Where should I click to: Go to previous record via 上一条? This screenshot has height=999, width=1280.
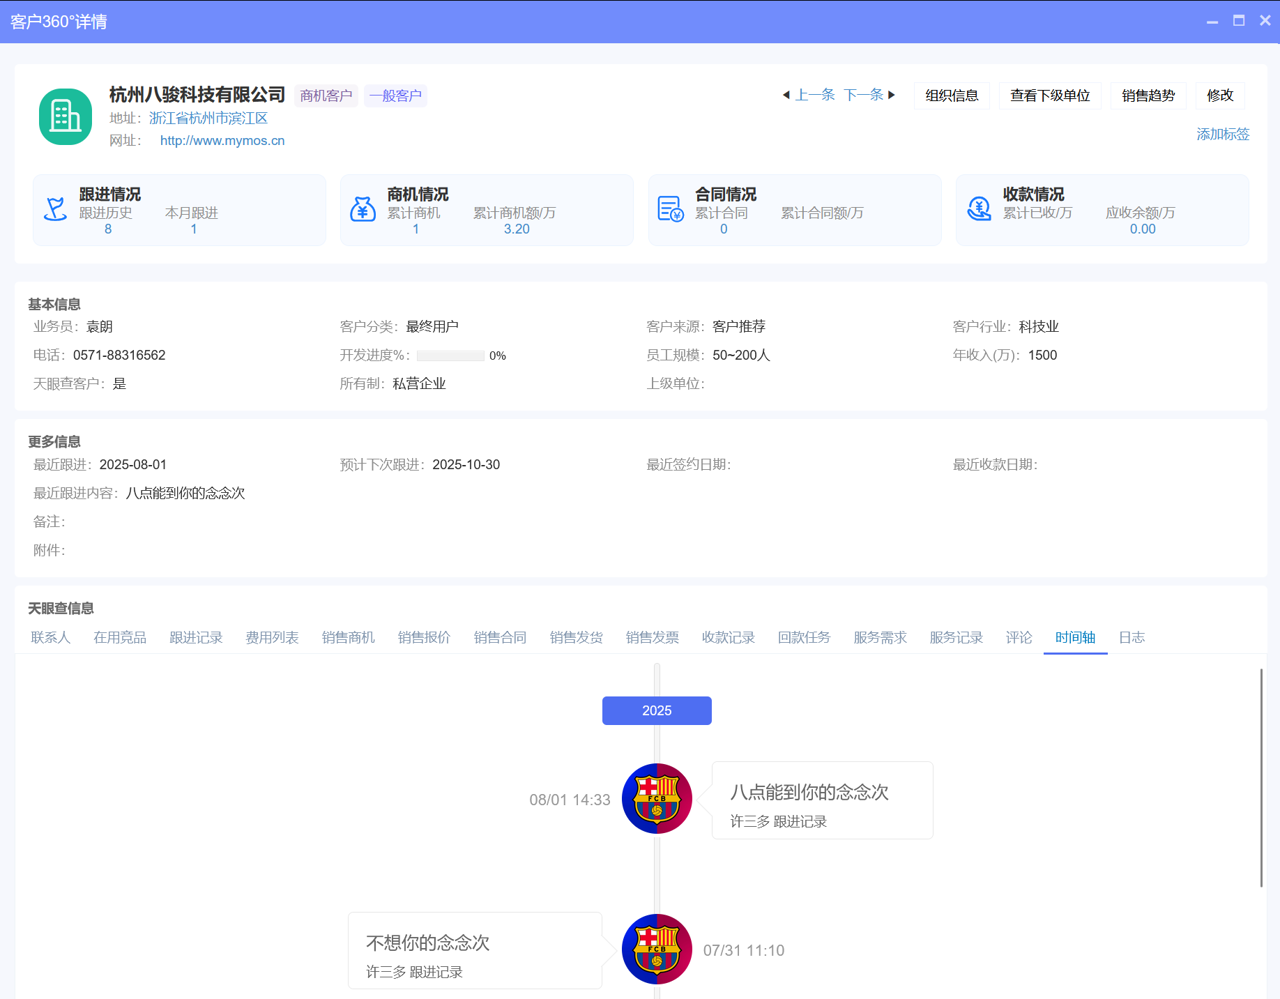[813, 94]
